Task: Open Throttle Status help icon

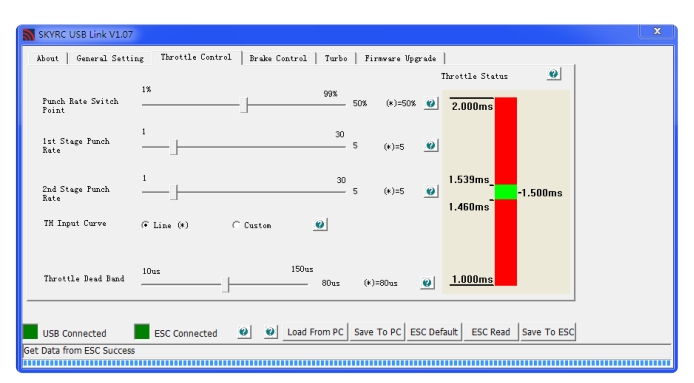Action: (x=554, y=74)
